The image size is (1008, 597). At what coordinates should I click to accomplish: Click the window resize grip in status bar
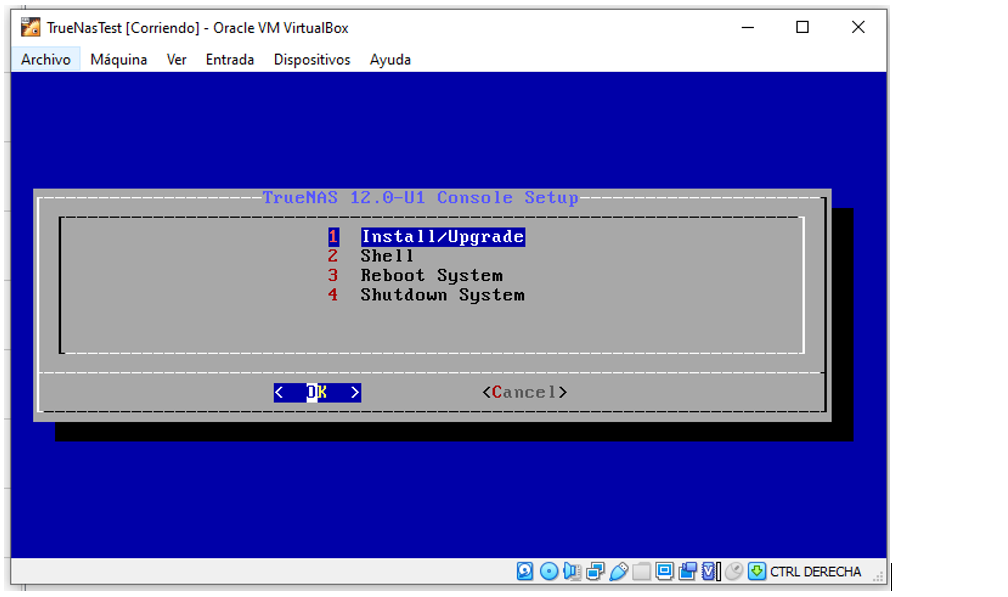pos(878,577)
